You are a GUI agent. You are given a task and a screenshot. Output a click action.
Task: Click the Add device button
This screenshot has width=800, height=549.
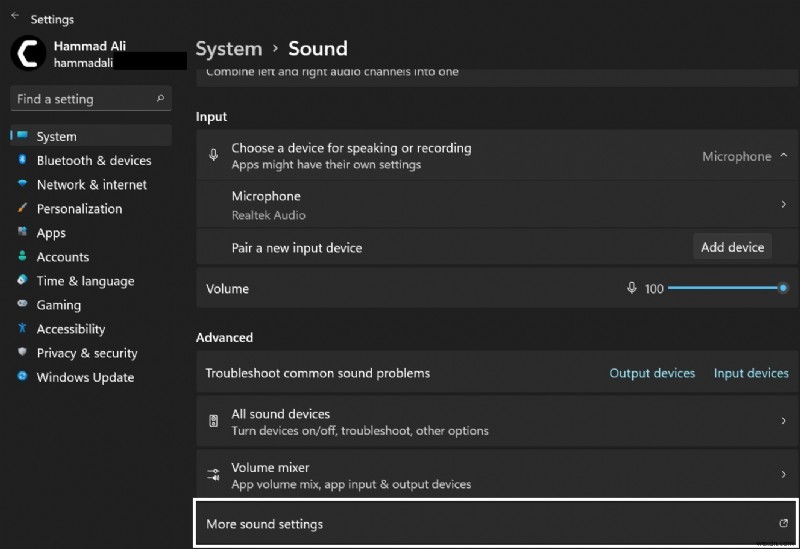732,247
